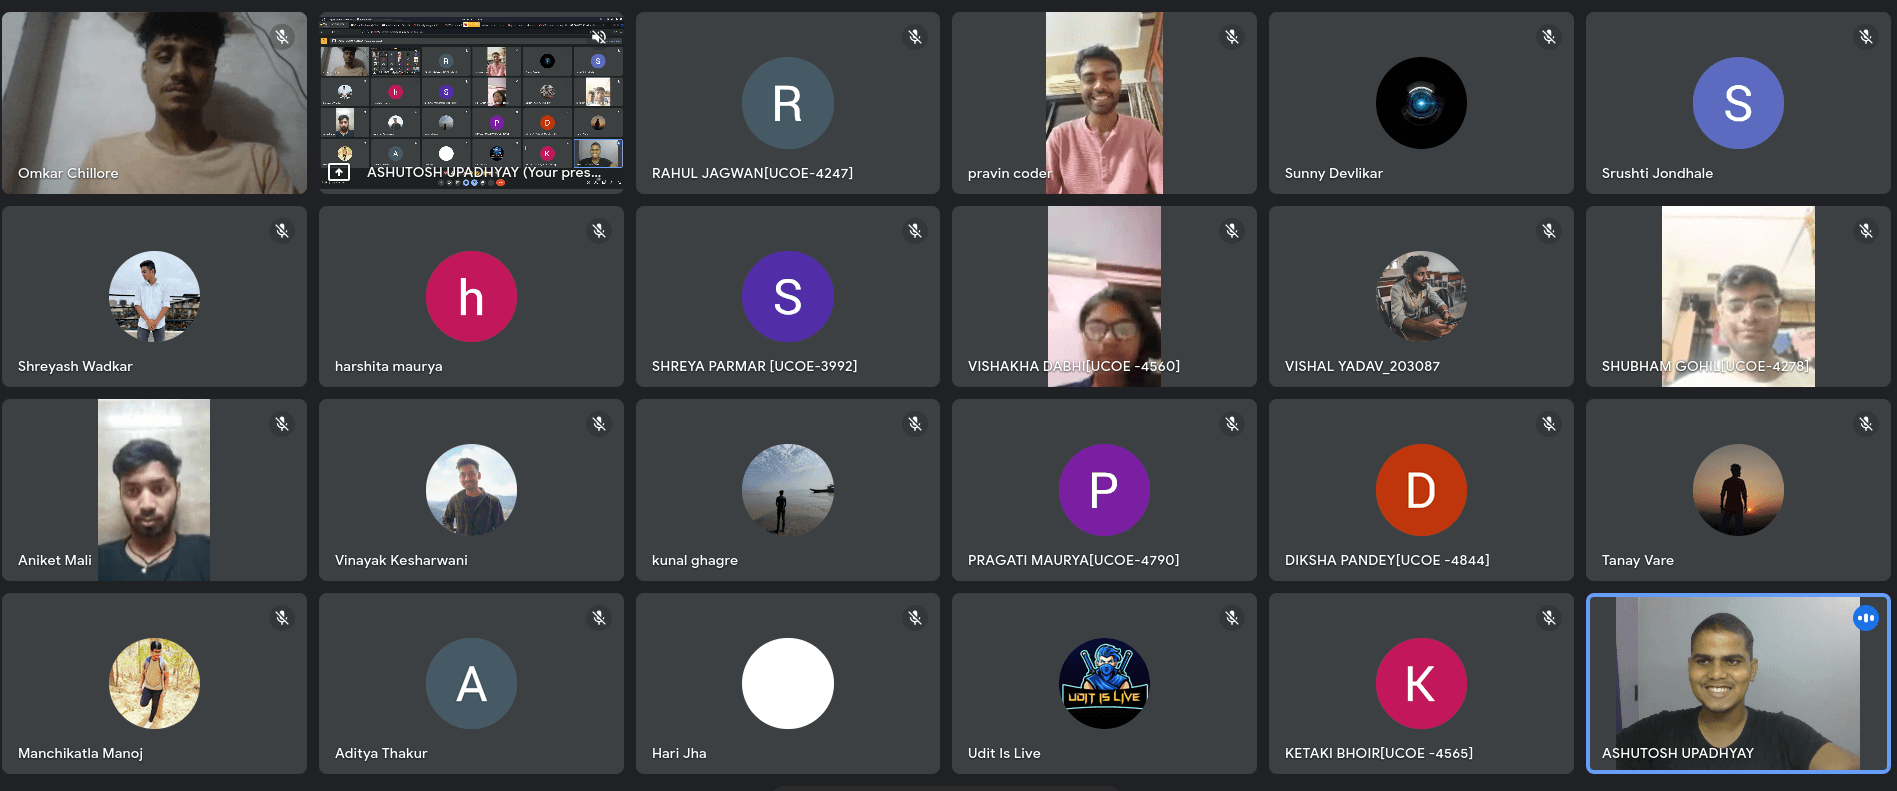
Task: Click muted audio icon on the presentation tile
Action: pos(599,37)
